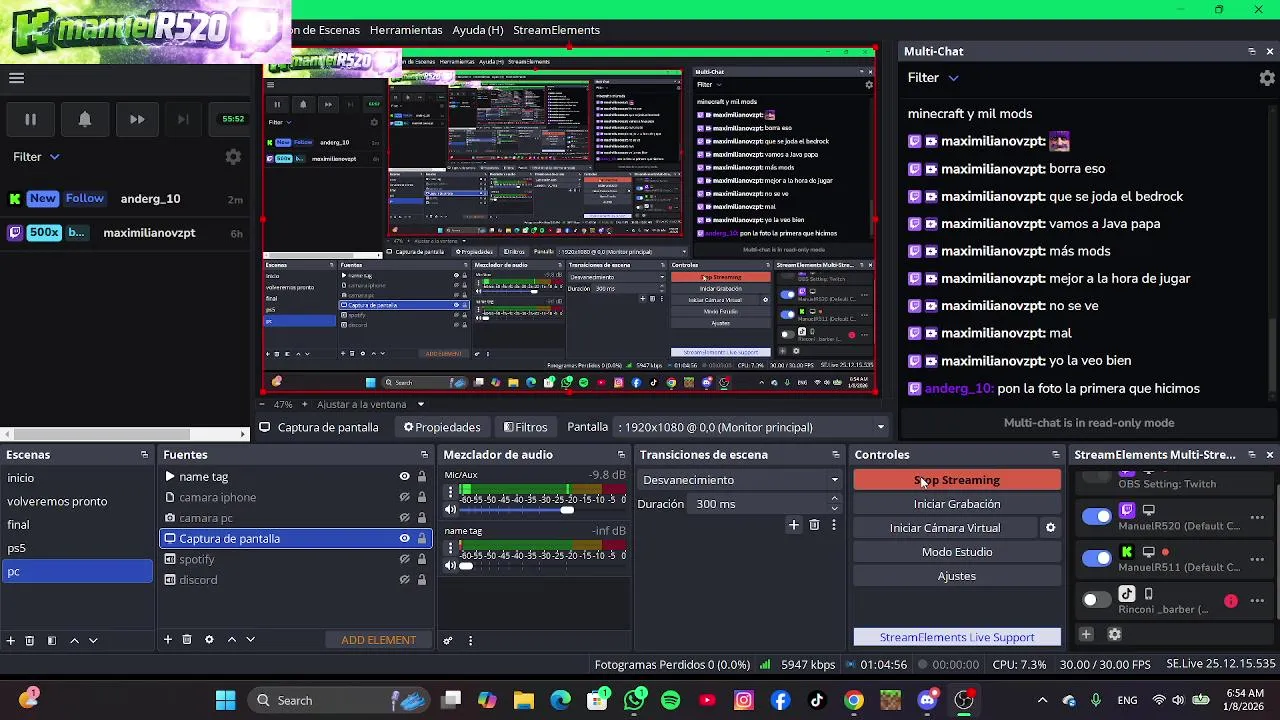Mute alerts using the bell icon
1280x720 pixels.
[85, 119]
